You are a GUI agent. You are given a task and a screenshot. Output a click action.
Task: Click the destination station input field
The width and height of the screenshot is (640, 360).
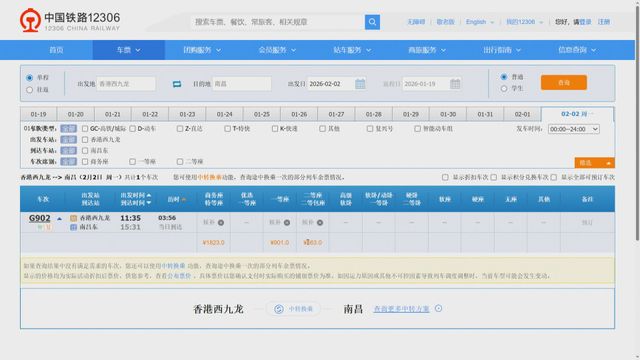click(242, 84)
